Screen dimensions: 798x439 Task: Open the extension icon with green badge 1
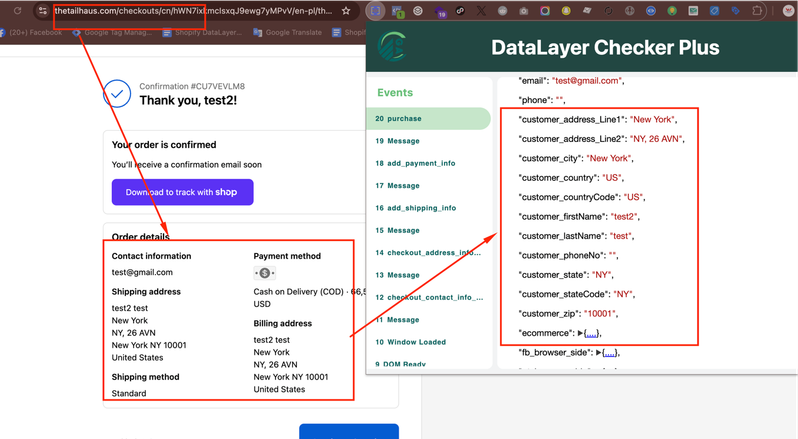397,11
